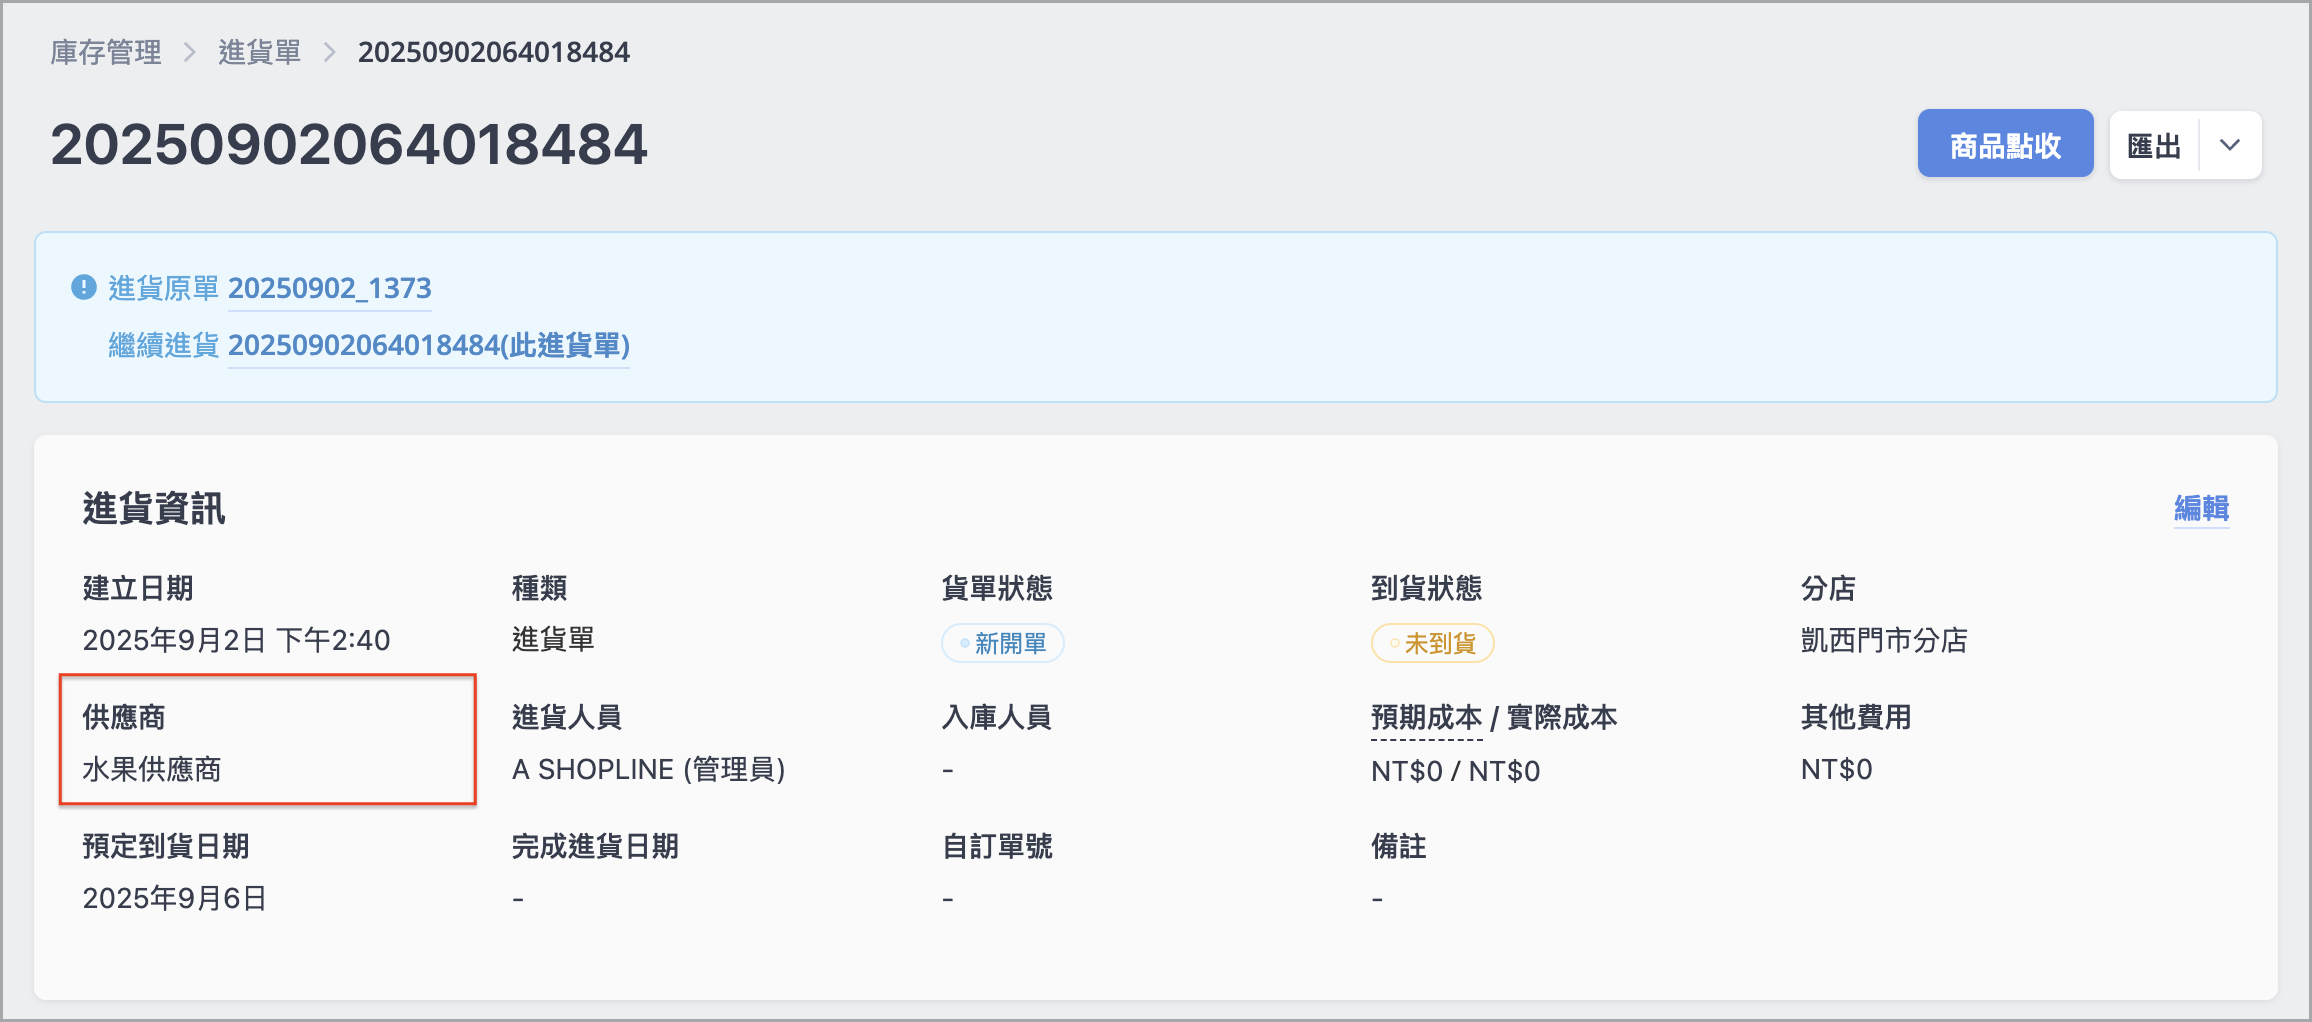
Task: Select purchaser A SHOPLINE (管理員)
Action: coord(648,769)
